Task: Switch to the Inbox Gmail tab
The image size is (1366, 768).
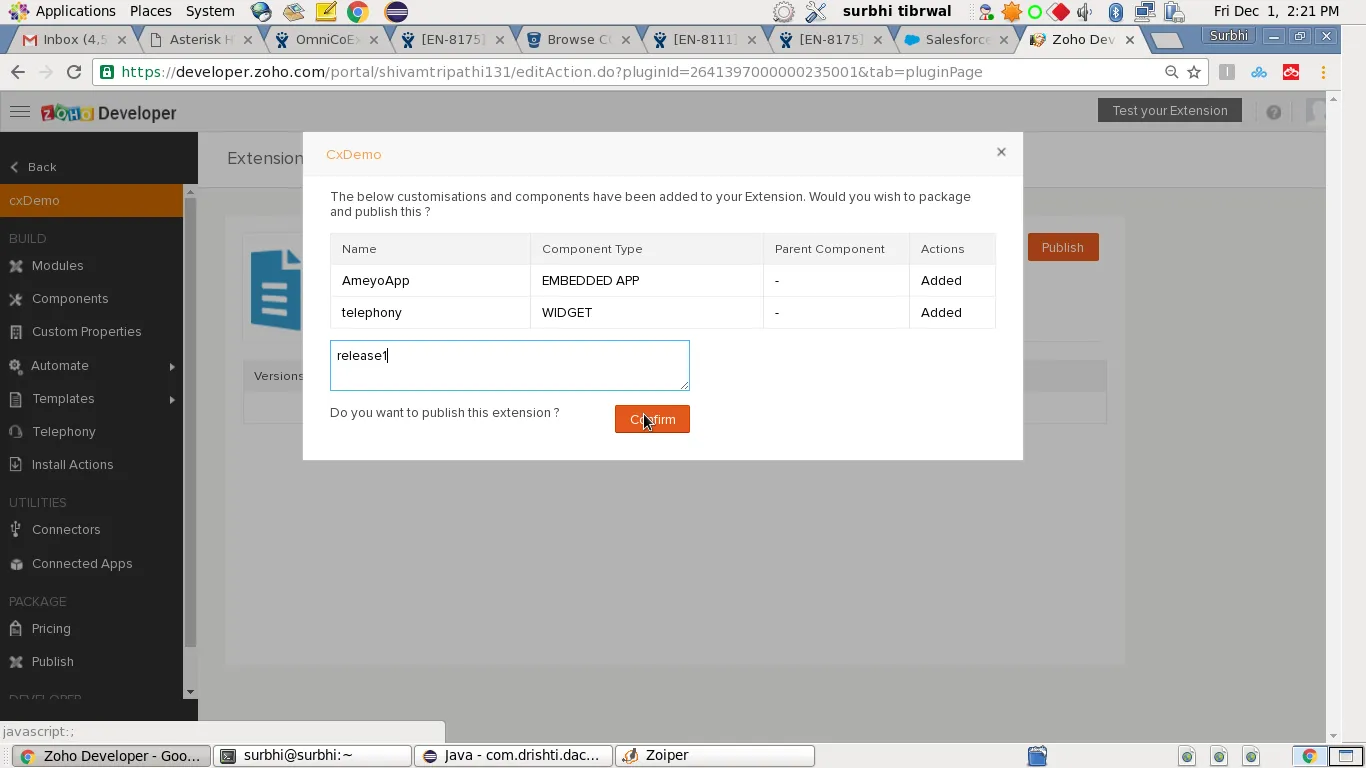Action: tap(74, 40)
